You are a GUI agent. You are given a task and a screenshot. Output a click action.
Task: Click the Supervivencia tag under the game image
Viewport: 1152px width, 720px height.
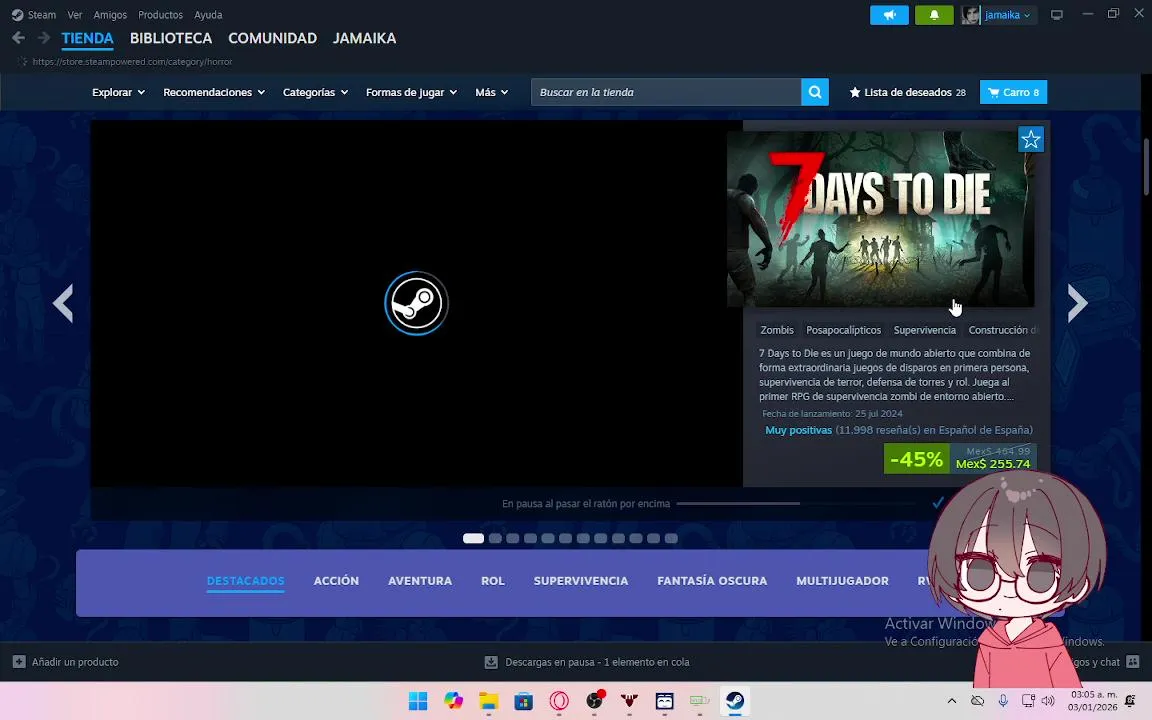(x=925, y=330)
